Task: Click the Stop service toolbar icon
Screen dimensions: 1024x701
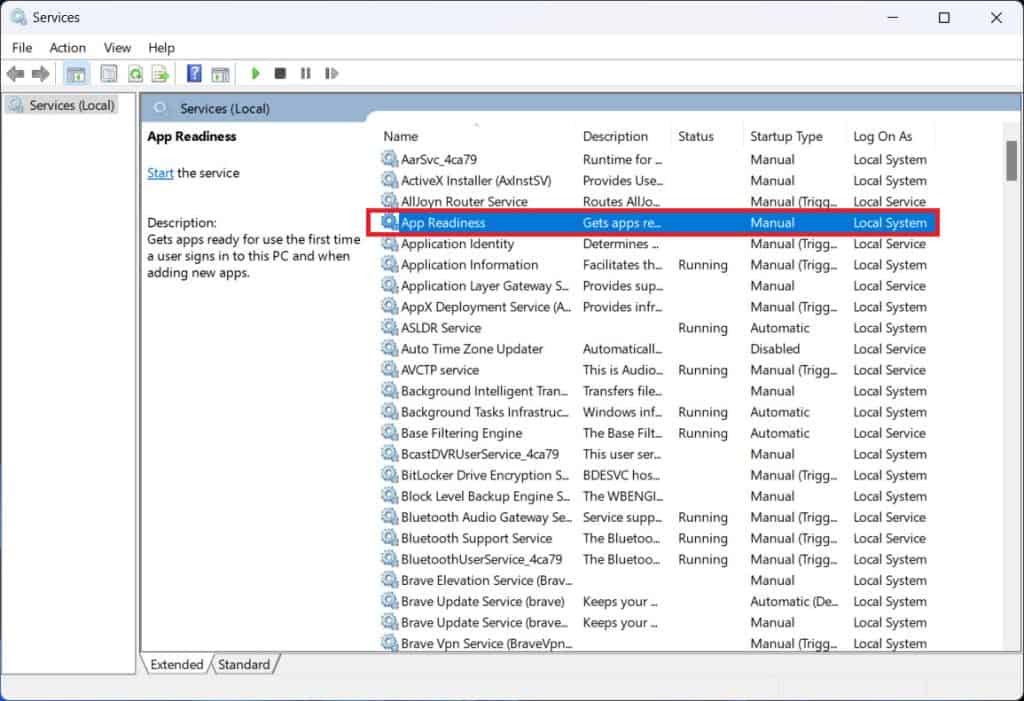Action: (281, 73)
